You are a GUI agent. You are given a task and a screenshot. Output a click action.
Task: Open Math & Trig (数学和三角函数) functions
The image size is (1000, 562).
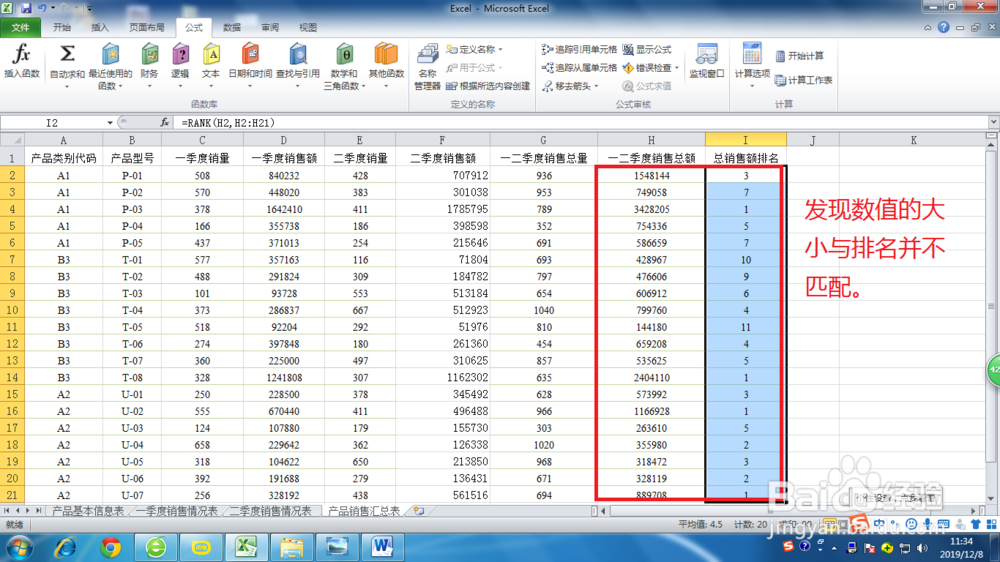pyautogui.click(x=344, y=66)
